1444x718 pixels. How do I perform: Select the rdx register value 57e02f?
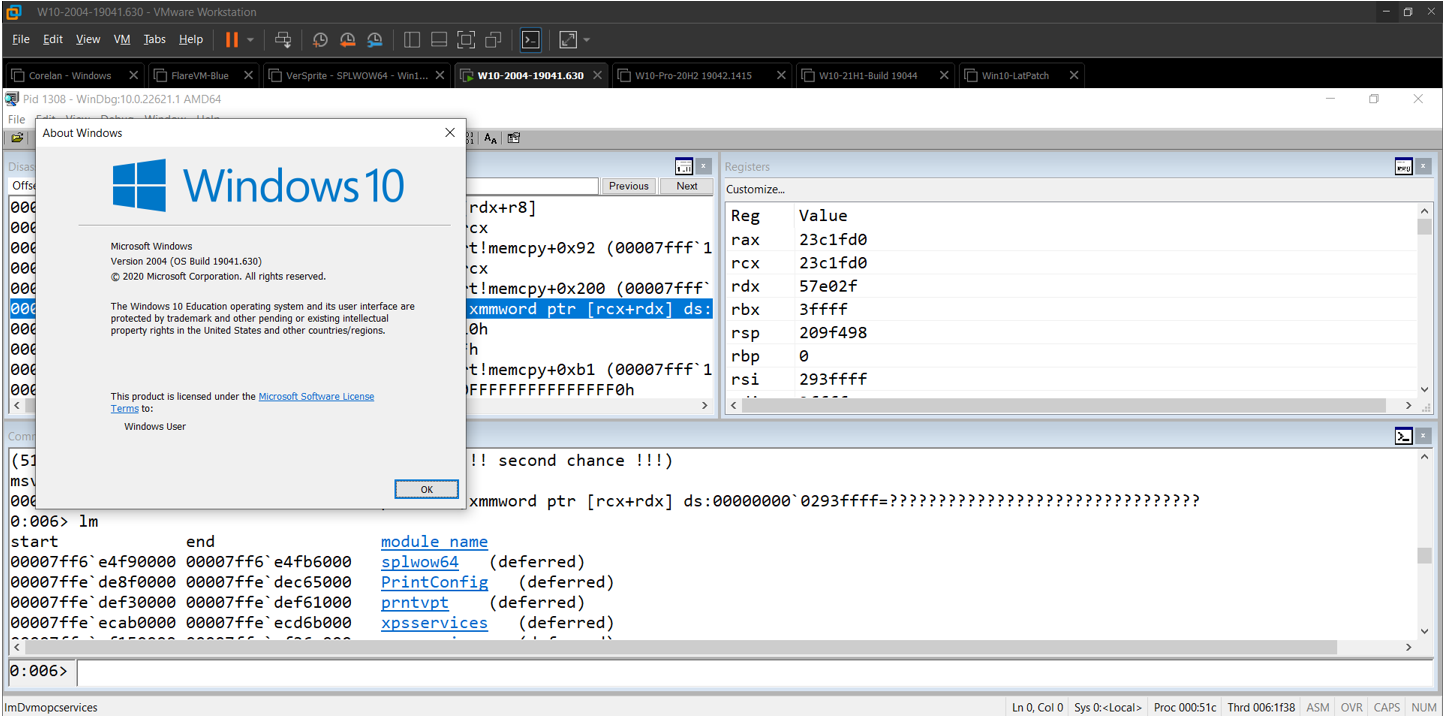click(x=829, y=286)
